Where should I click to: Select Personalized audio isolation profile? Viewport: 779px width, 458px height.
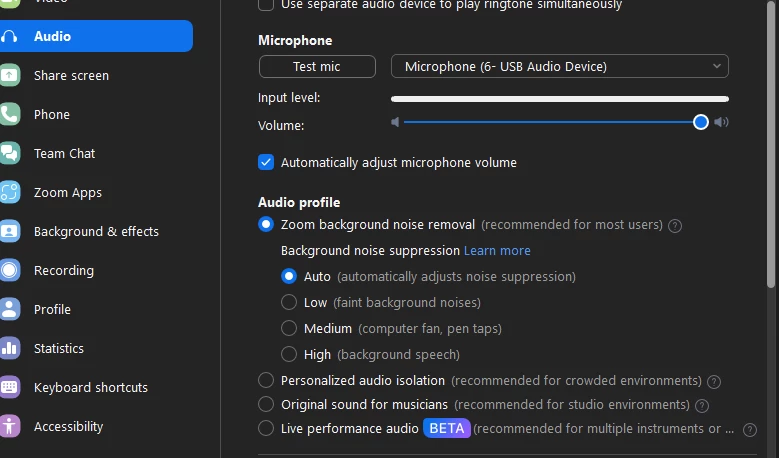click(x=266, y=380)
